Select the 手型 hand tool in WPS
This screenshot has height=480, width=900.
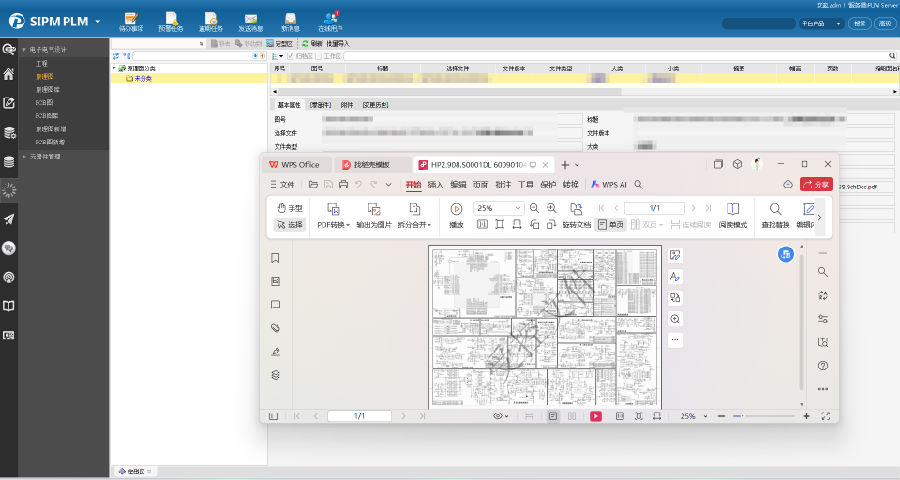tap(290, 208)
